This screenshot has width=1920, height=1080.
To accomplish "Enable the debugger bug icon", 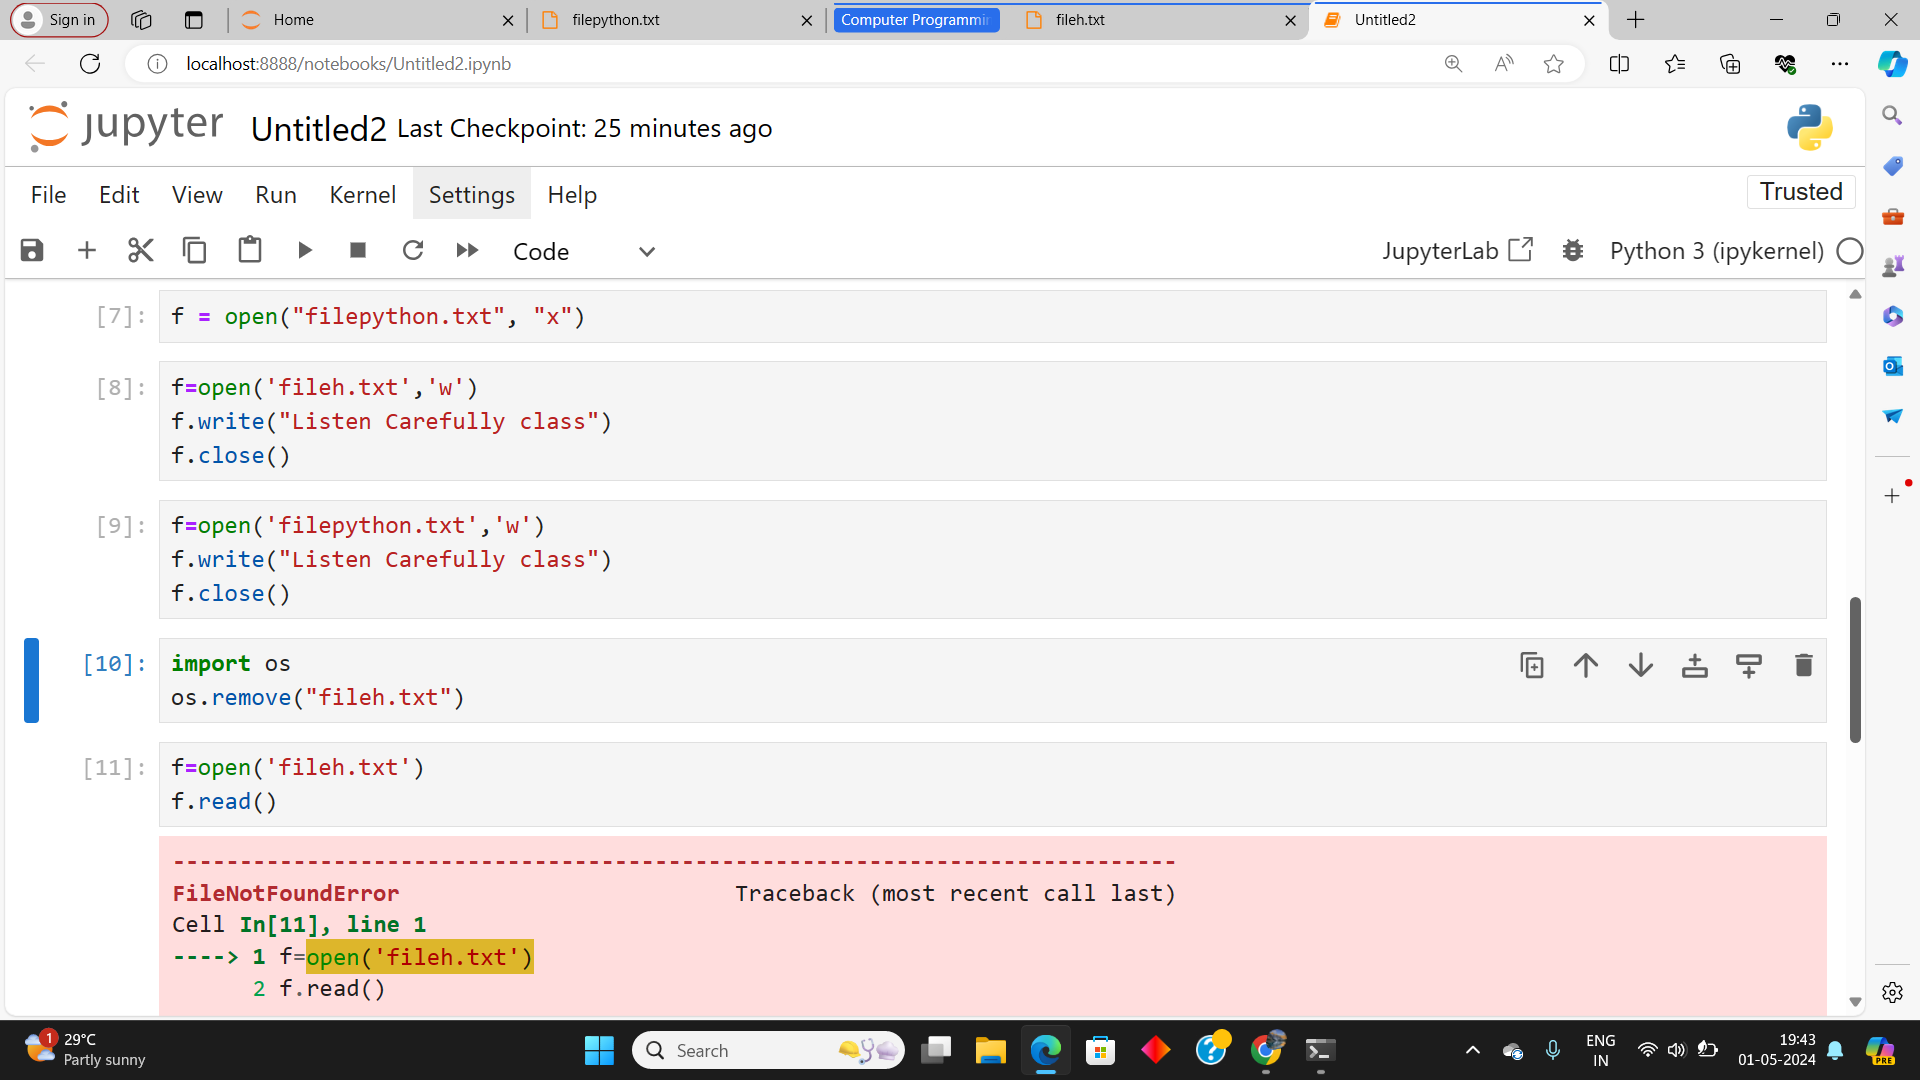I will (x=1573, y=250).
